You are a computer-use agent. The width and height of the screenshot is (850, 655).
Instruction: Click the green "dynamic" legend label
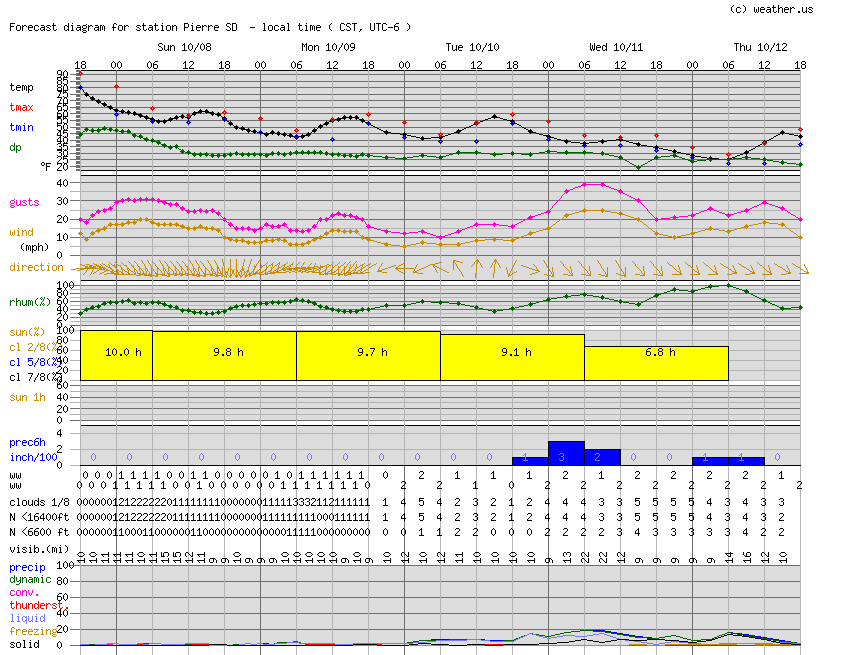click(30, 580)
